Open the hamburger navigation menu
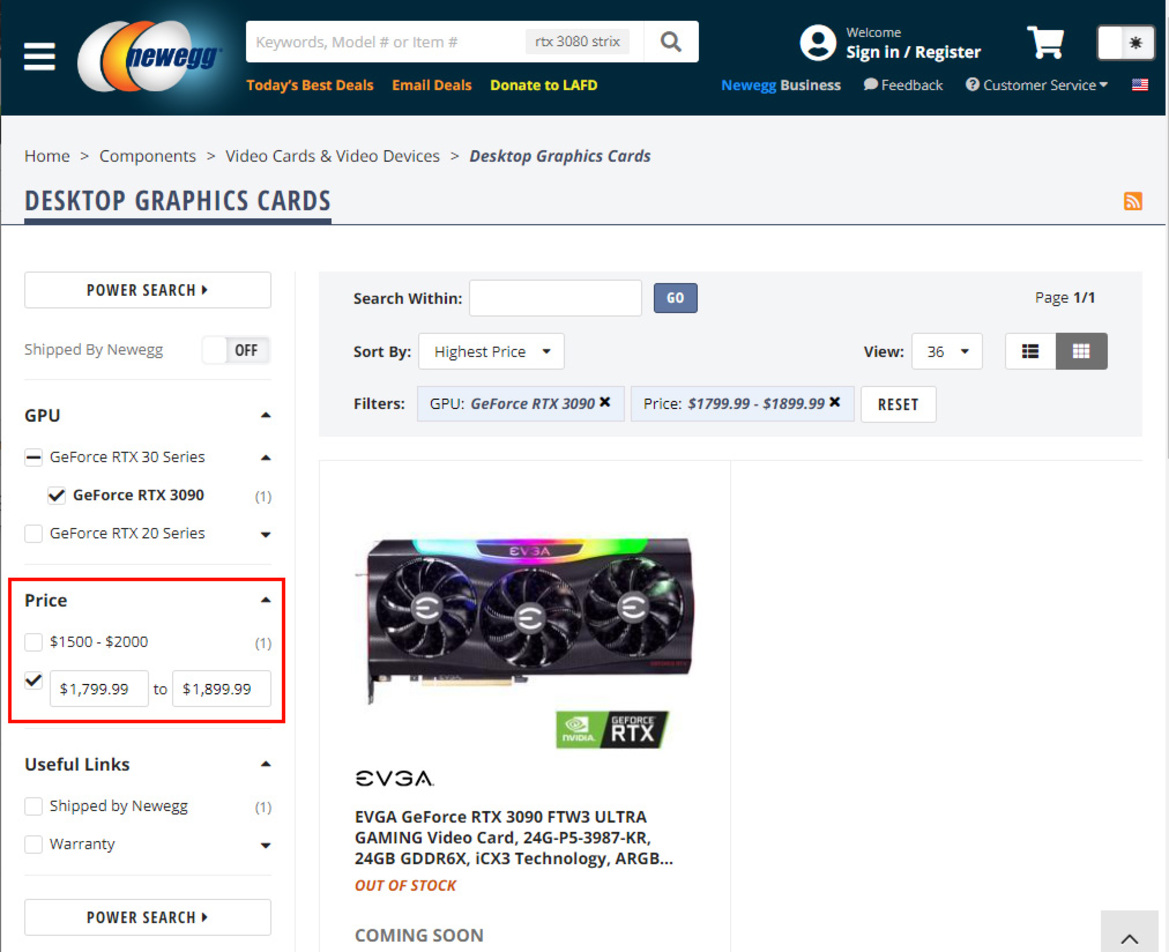1169x952 pixels. [x=40, y=57]
